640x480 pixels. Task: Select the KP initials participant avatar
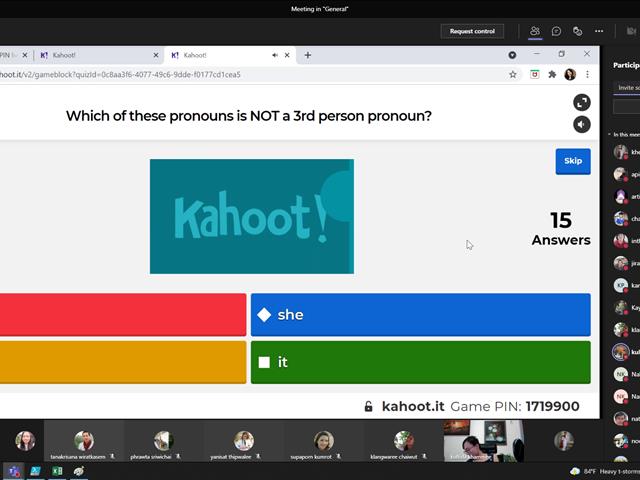(620, 285)
